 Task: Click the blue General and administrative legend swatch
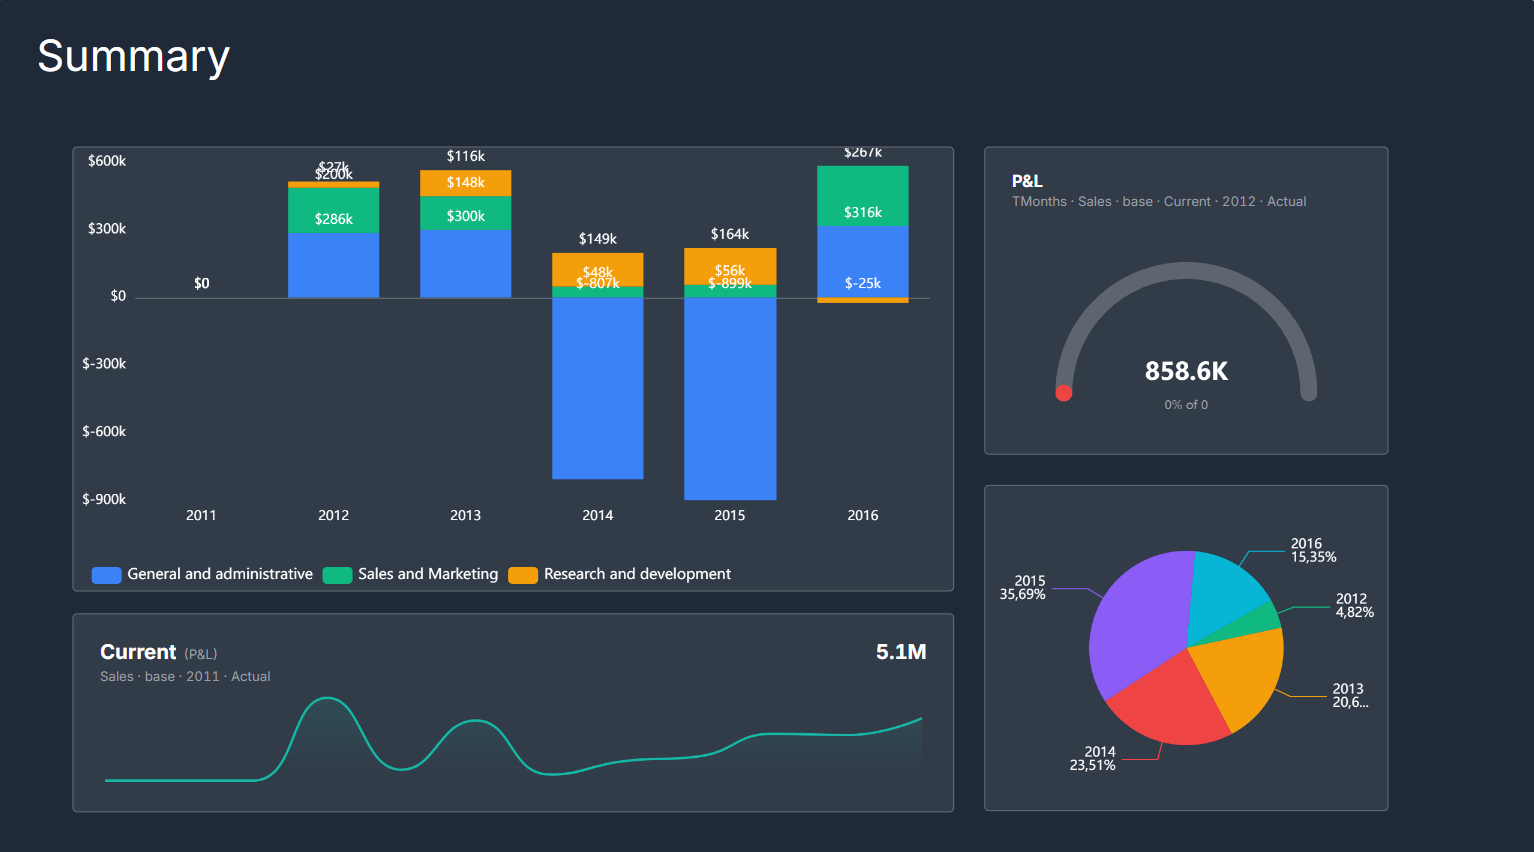[106, 575]
